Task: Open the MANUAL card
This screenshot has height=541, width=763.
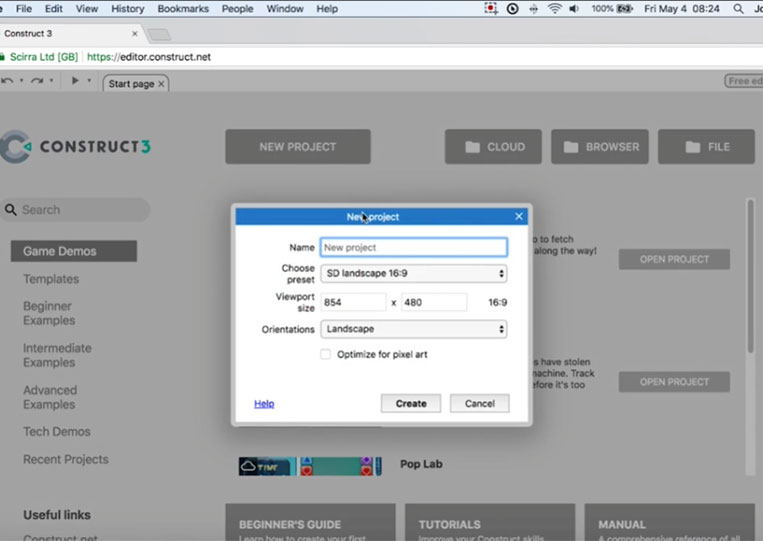Action: point(670,523)
